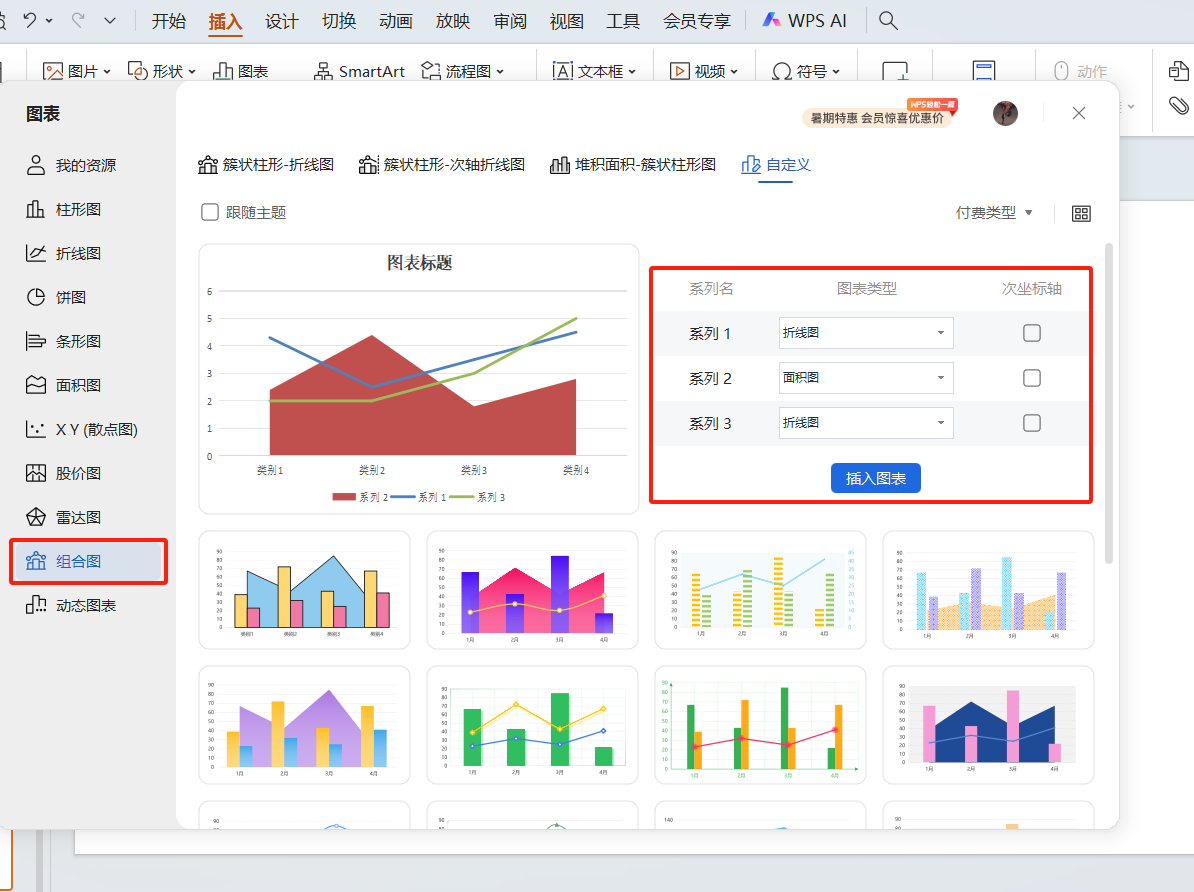Select 簇状柱形-折线图 preset

click(x=266, y=166)
